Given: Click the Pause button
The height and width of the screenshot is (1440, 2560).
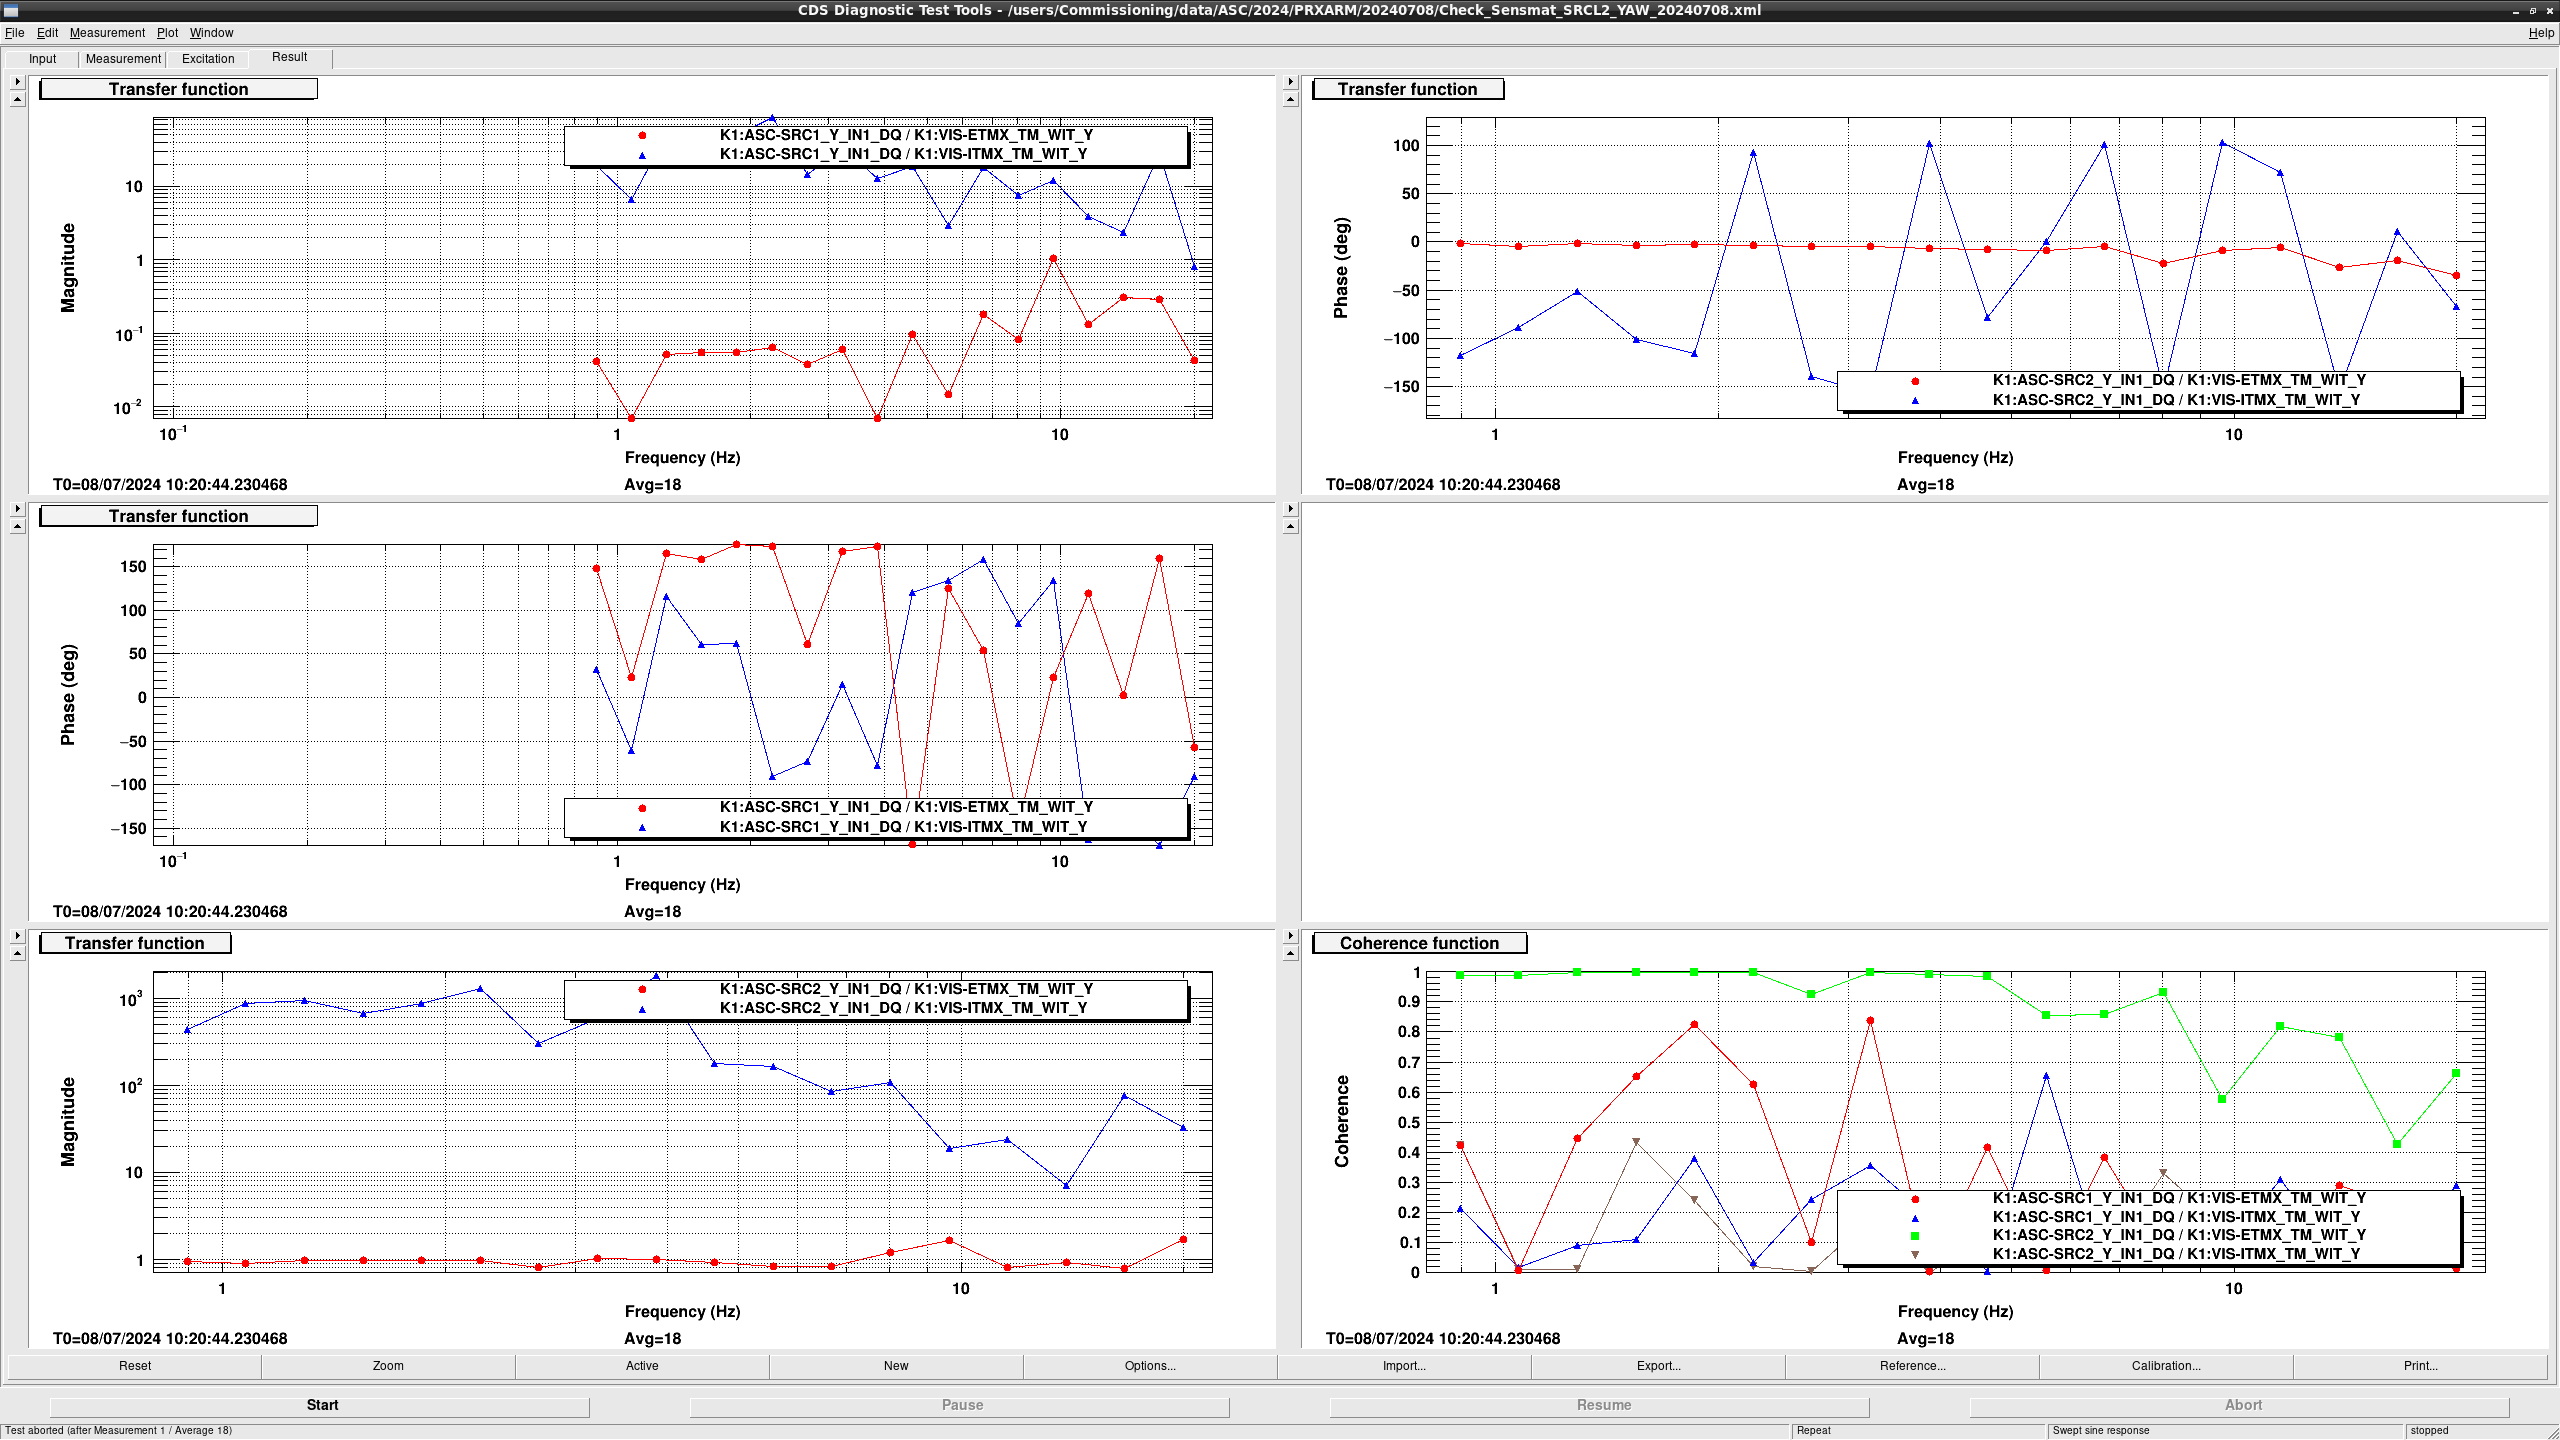Looking at the screenshot, I should pyautogui.click(x=962, y=1405).
